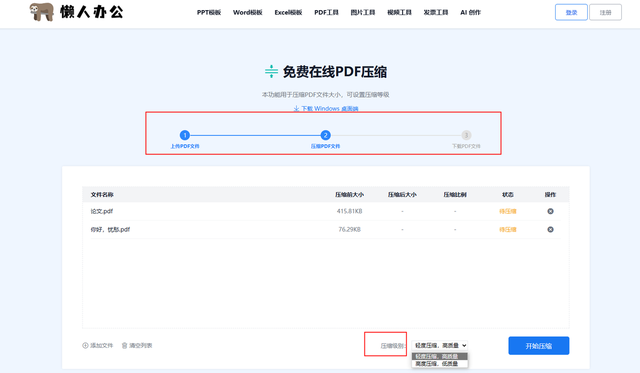Choose 高度压缩，低质量 option in list
The height and width of the screenshot is (373, 640).
pyautogui.click(x=440, y=363)
